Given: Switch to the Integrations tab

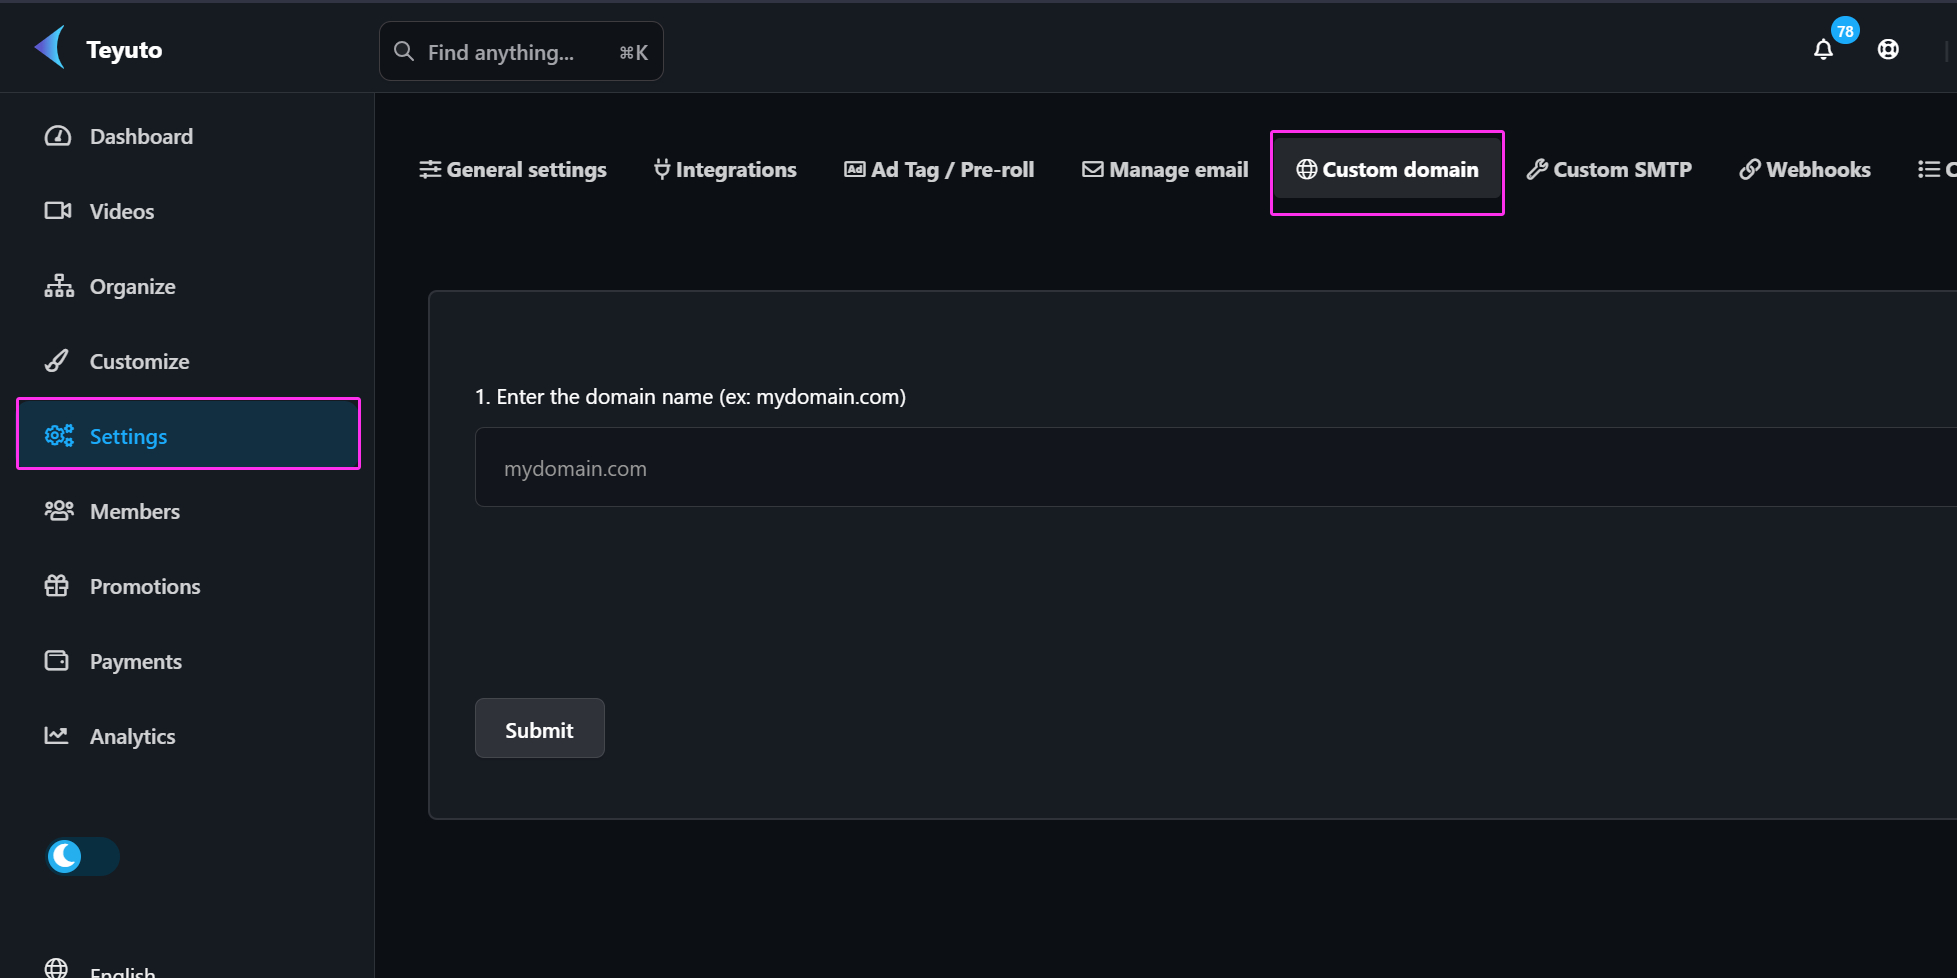Looking at the screenshot, I should [x=725, y=170].
